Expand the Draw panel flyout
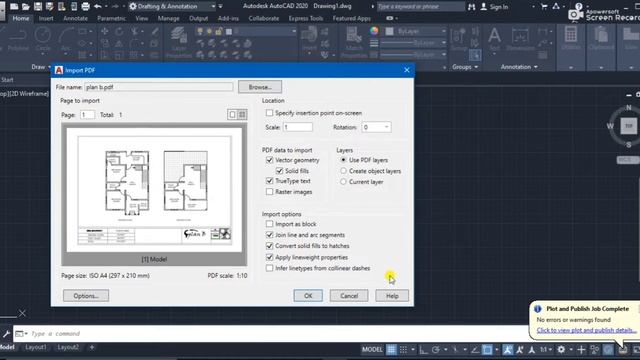The height and width of the screenshot is (360, 640). tap(40, 67)
